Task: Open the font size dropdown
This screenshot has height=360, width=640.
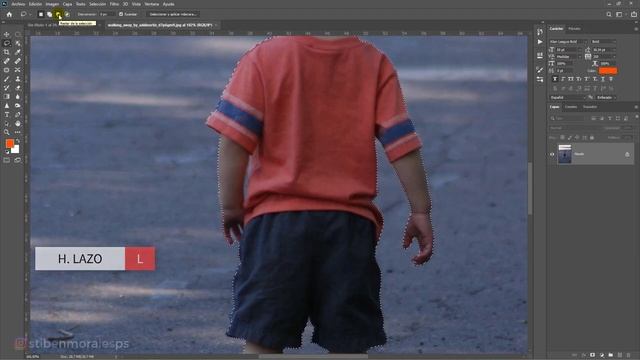Action: pyautogui.click(x=569, y=49)
